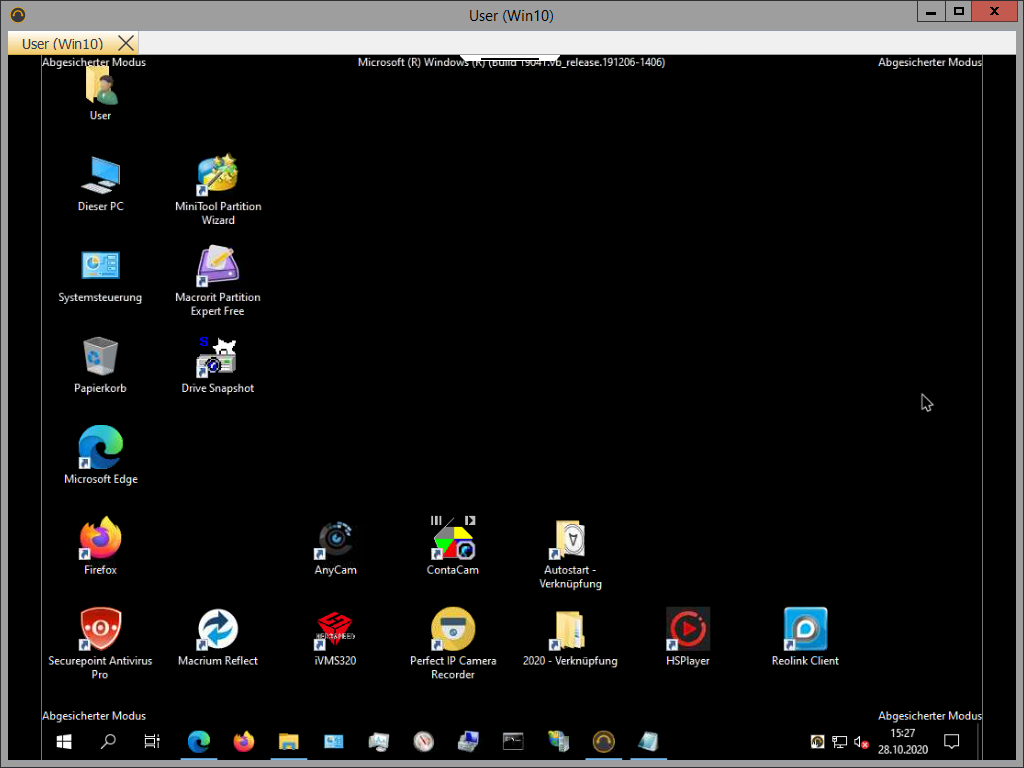
Task: Click the taskbar search magnifier
Action: (x=108, y=741)
